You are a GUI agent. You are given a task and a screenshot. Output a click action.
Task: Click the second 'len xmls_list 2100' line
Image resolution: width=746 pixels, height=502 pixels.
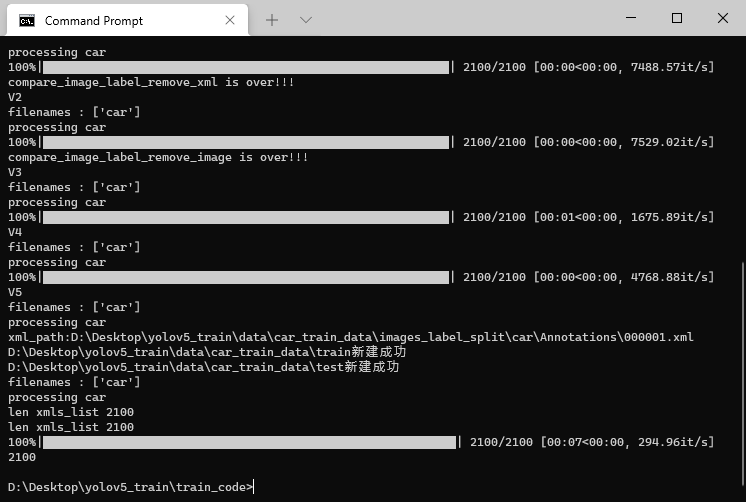(71, 427)
